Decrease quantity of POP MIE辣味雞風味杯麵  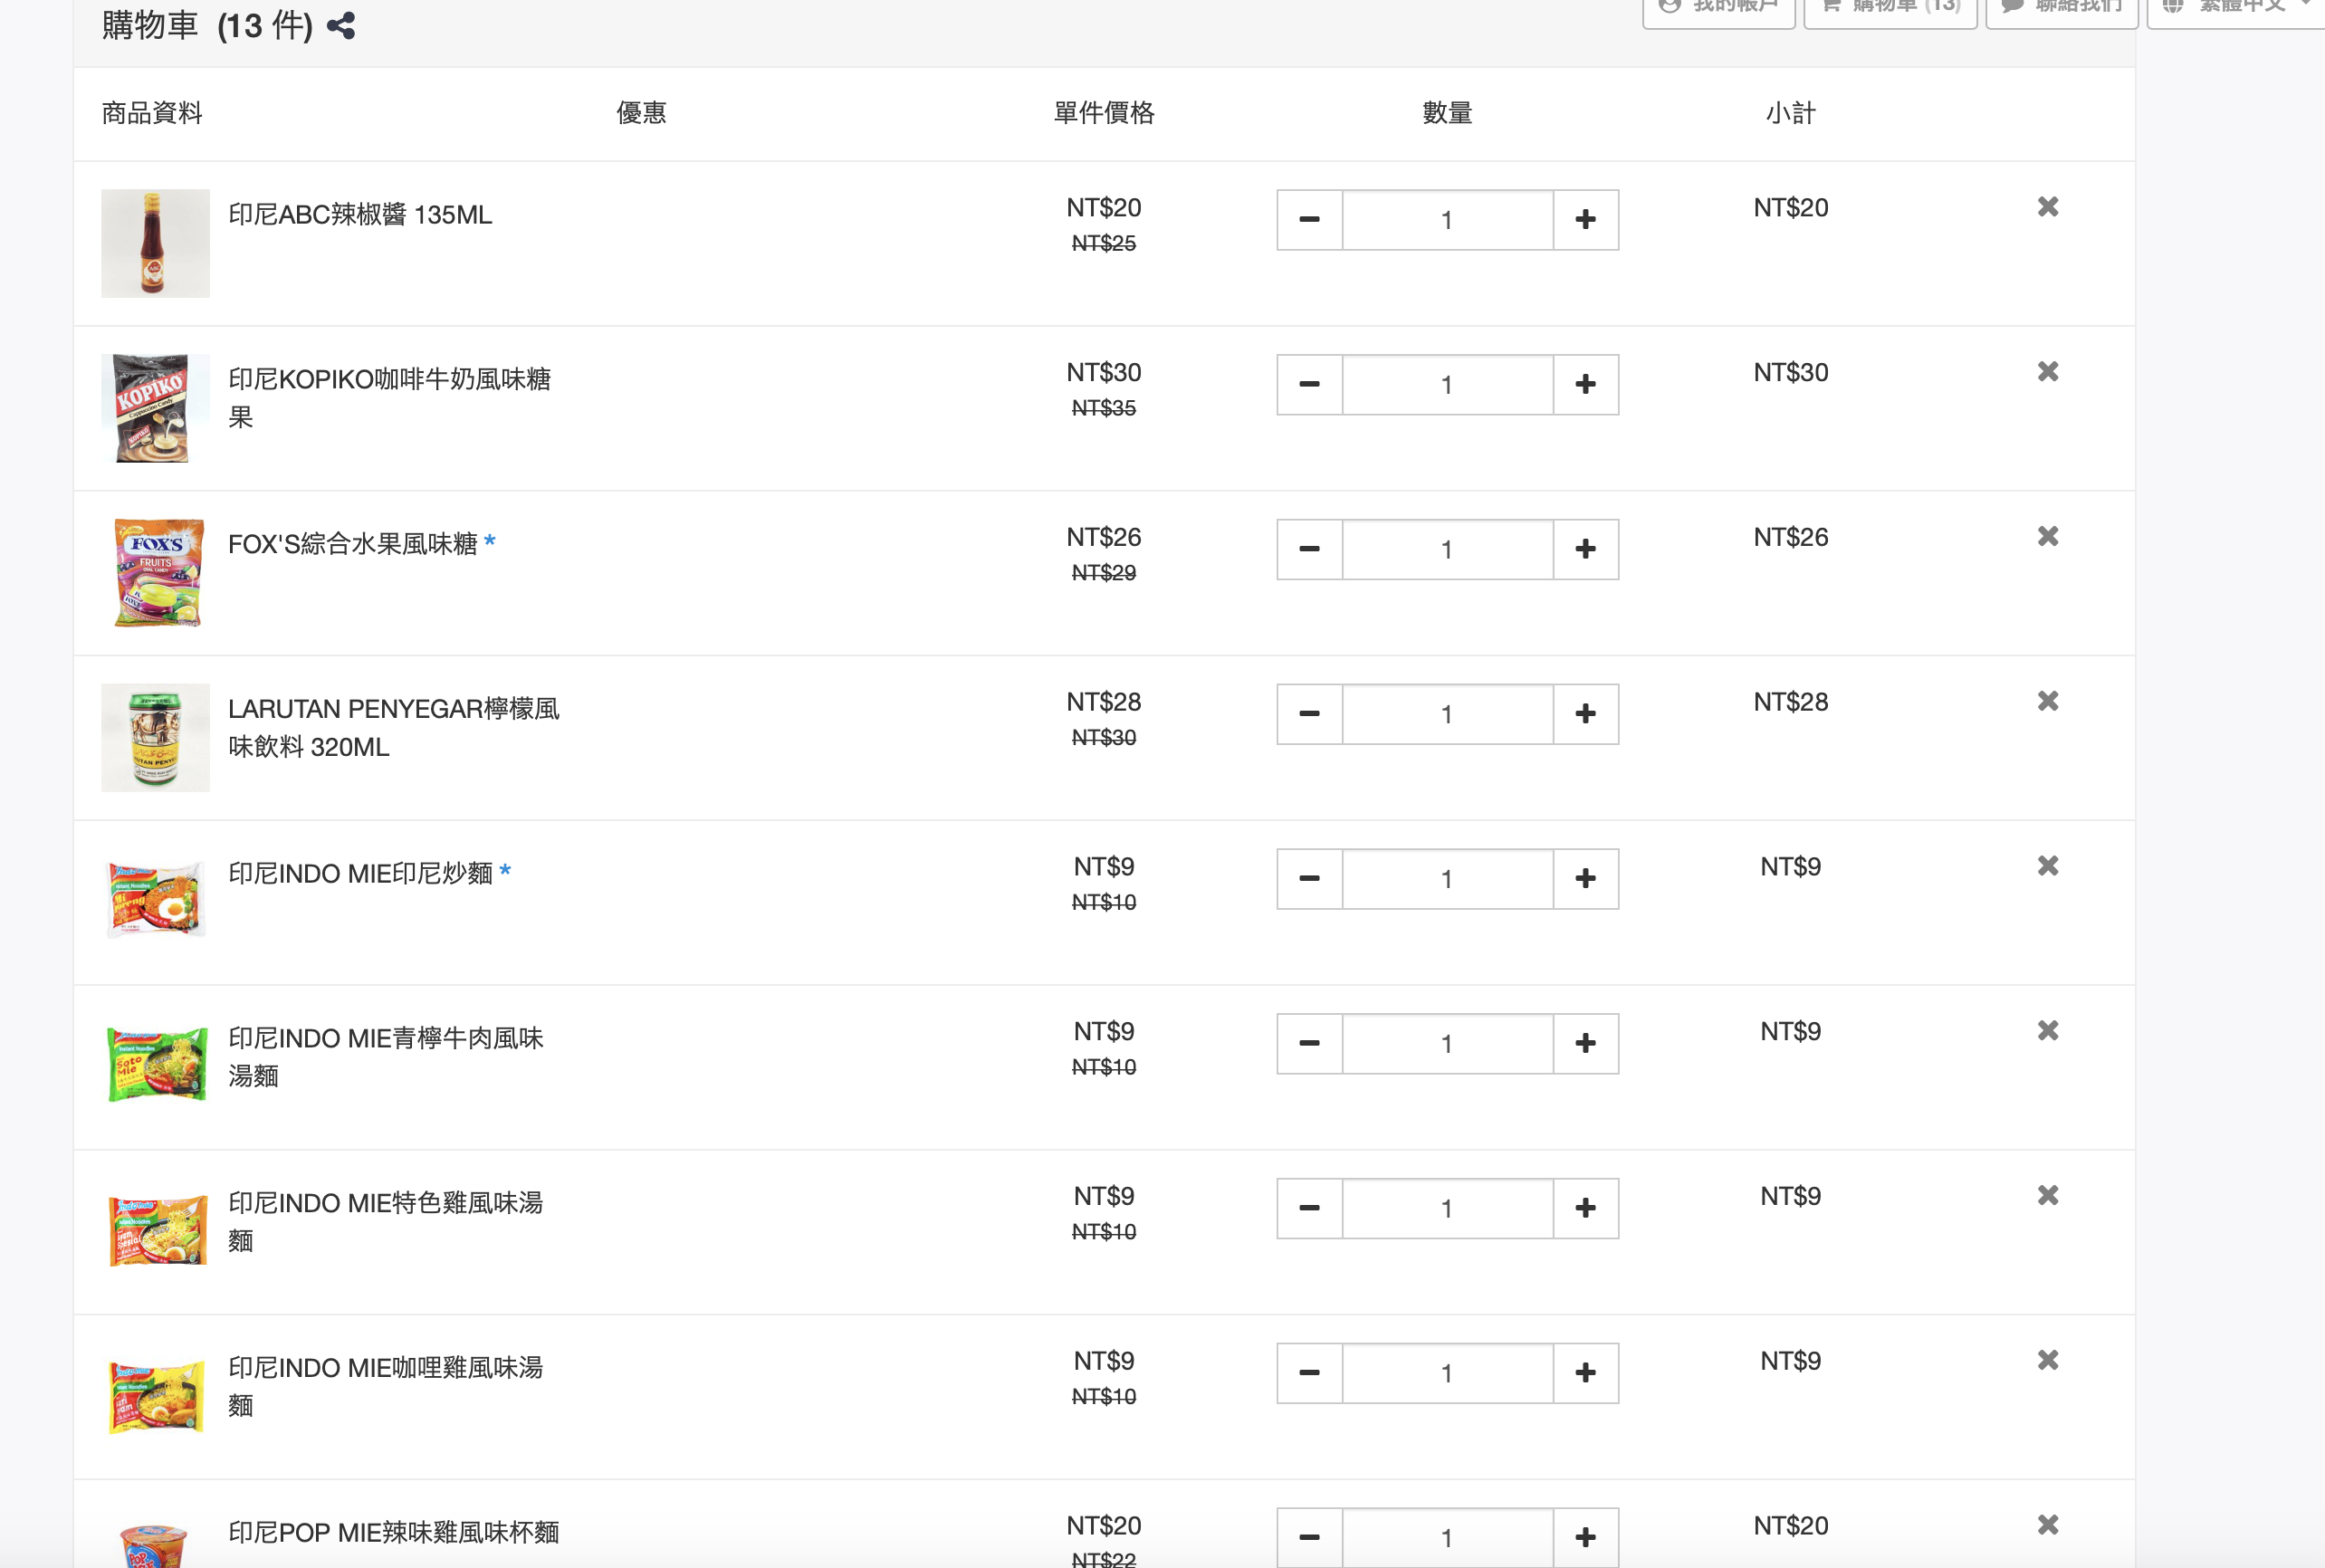point(1309,1538)
